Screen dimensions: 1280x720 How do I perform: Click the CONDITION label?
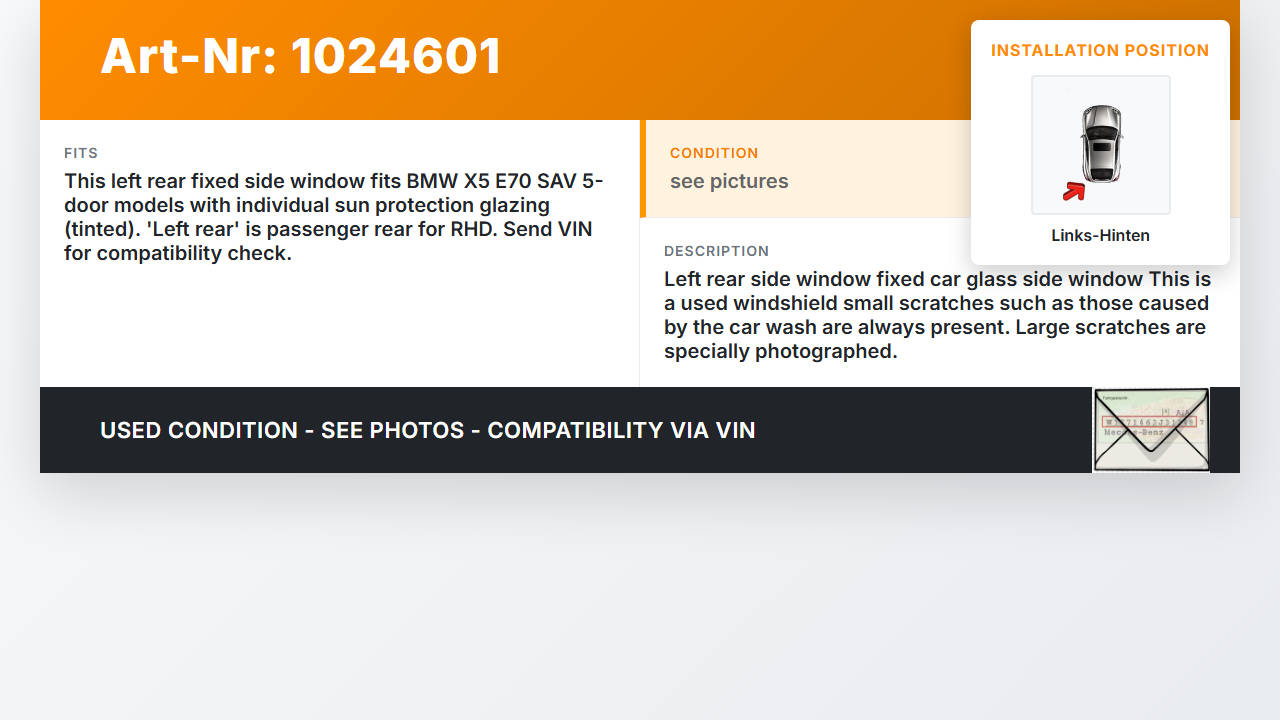pos(714,153)
